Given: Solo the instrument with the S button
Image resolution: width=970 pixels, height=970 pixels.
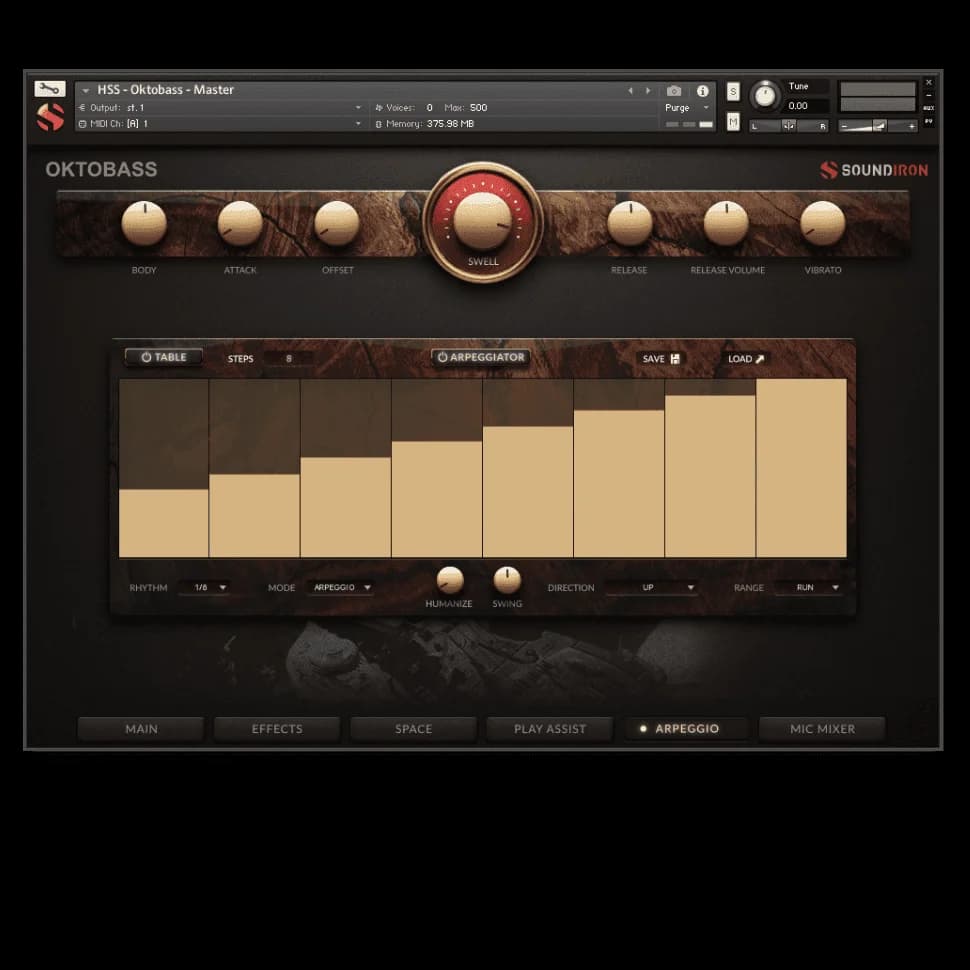Looking at the screenshot, I should pos(733,90).
